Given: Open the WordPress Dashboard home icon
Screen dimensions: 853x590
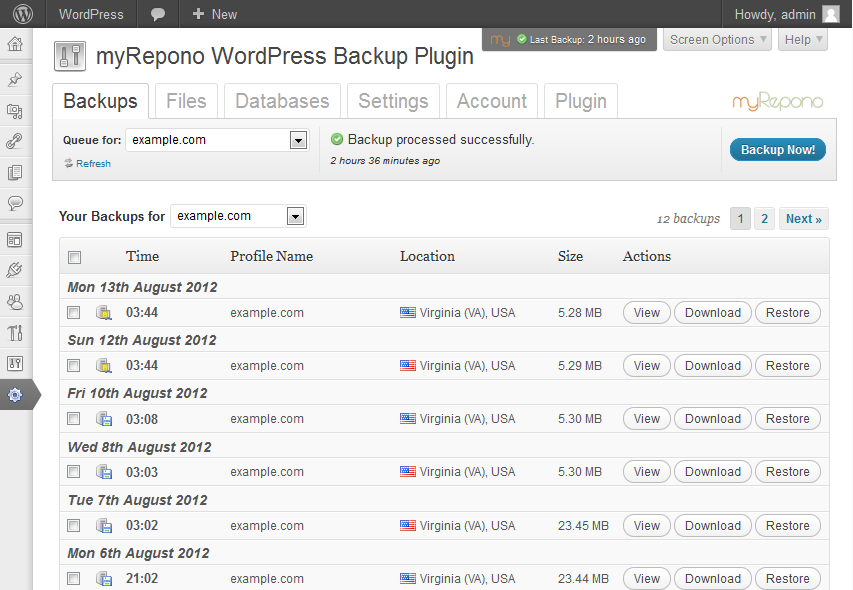Looking at the screenshot, I should (14, 44).
